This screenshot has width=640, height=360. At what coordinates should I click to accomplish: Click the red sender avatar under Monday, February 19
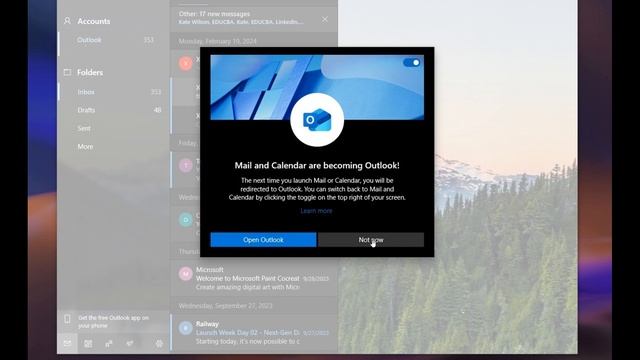click(186, 63)
